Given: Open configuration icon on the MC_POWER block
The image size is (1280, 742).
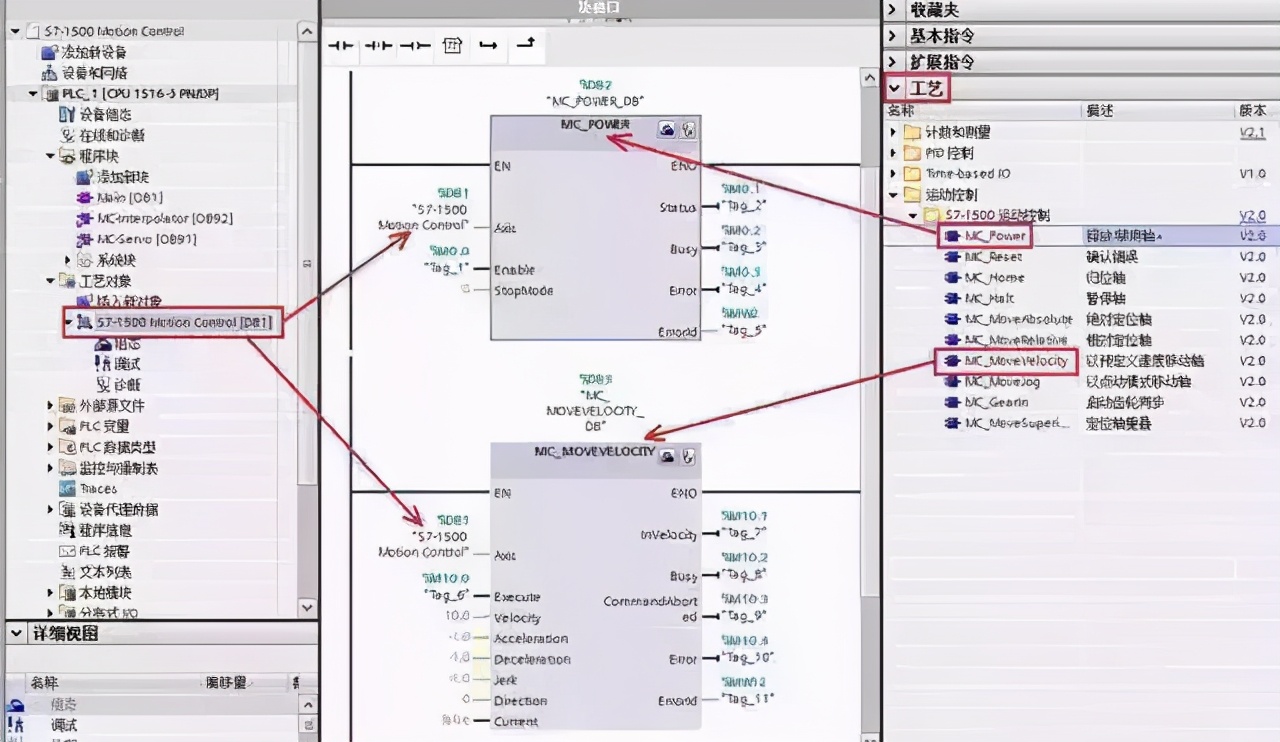Looking at the screenshot, I should coord(666,130).
